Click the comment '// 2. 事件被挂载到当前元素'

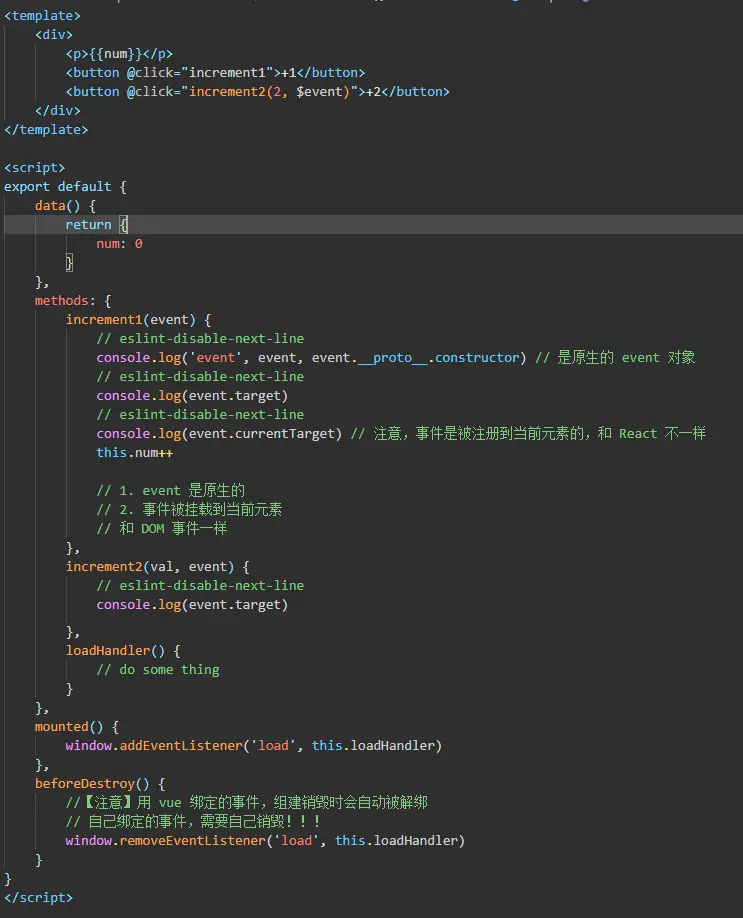[189, 509]
